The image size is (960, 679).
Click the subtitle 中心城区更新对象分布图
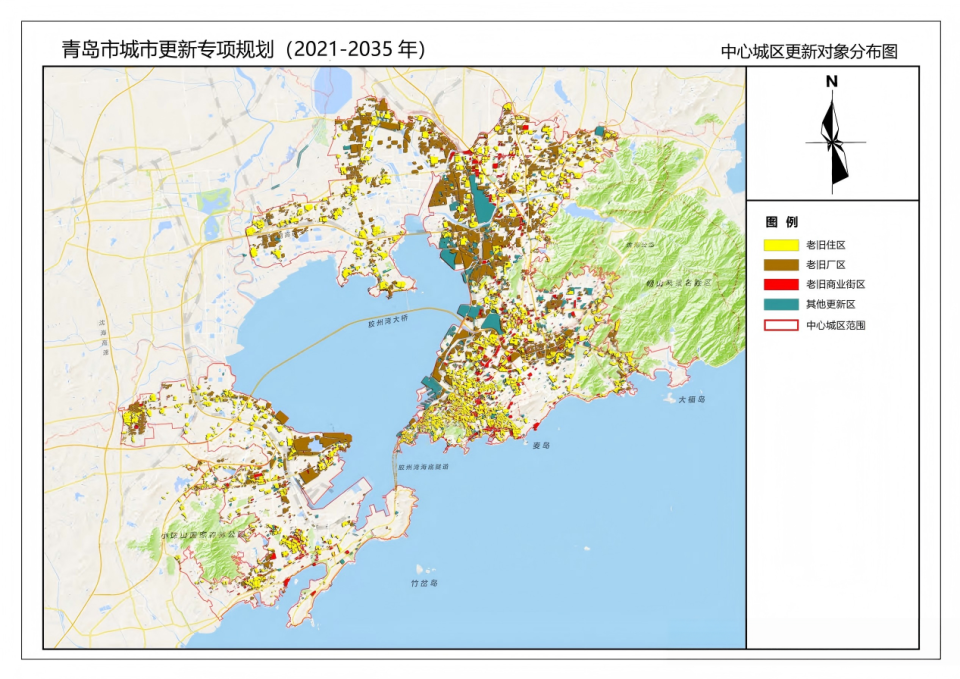(809, 51)
